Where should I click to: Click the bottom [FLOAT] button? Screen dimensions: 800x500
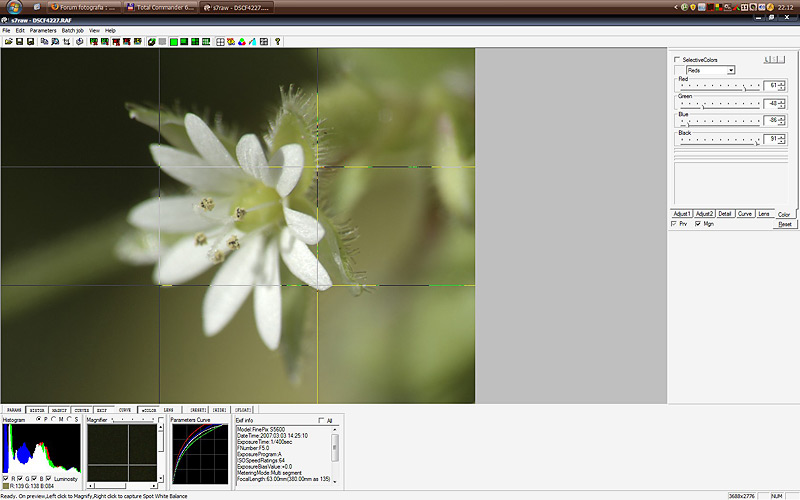(243, 410)
